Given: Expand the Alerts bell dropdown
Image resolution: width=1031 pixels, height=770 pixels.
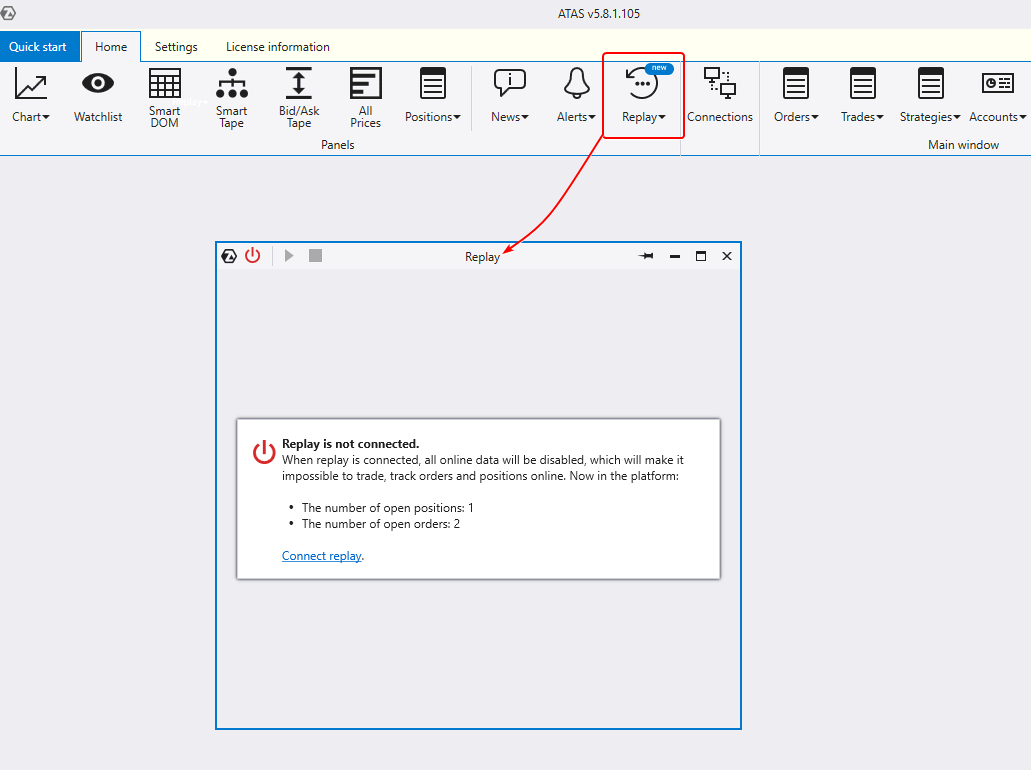Looking at the screenshot, I should [x=576, y=97].
